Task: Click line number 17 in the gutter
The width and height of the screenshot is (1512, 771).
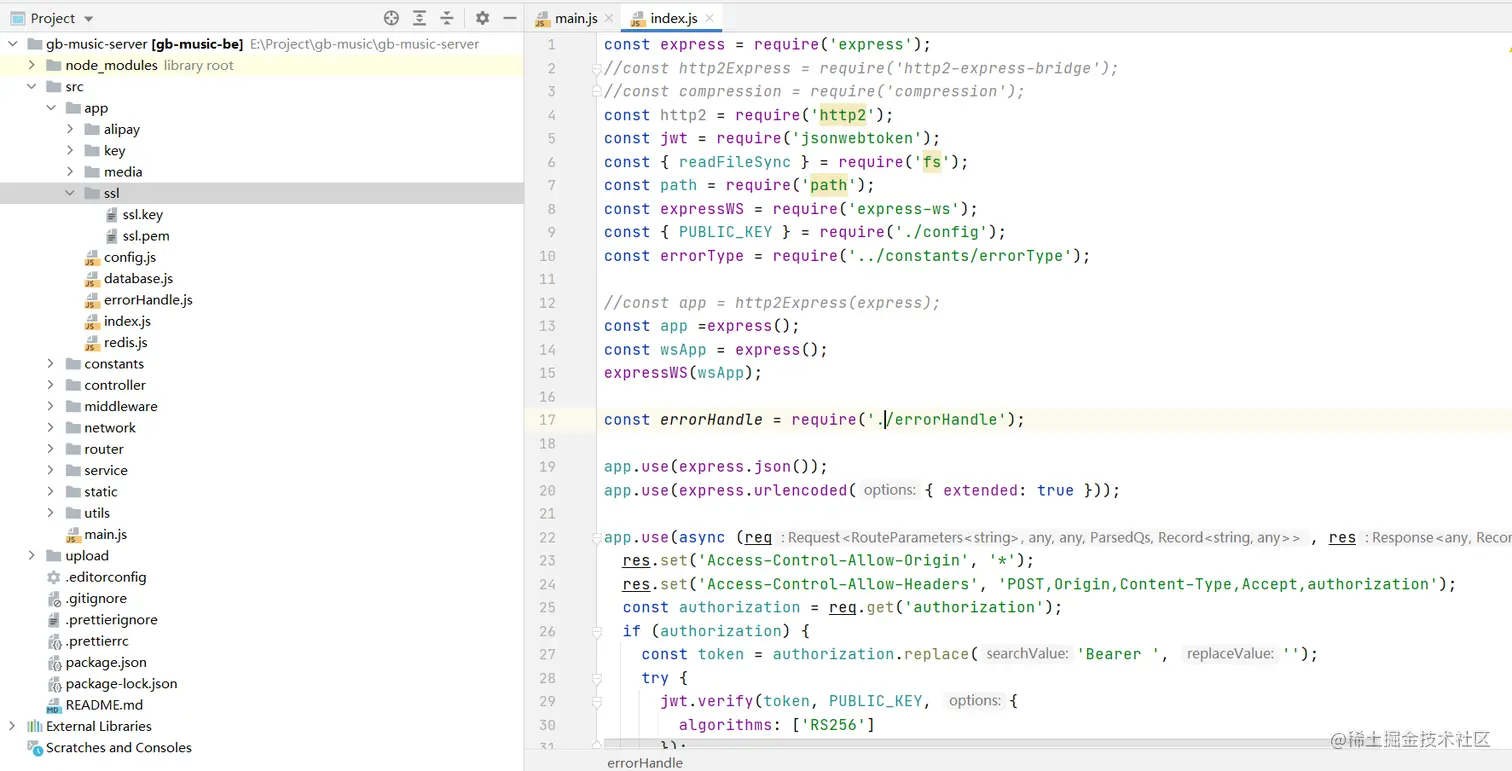Action: [x=547, y=420]
